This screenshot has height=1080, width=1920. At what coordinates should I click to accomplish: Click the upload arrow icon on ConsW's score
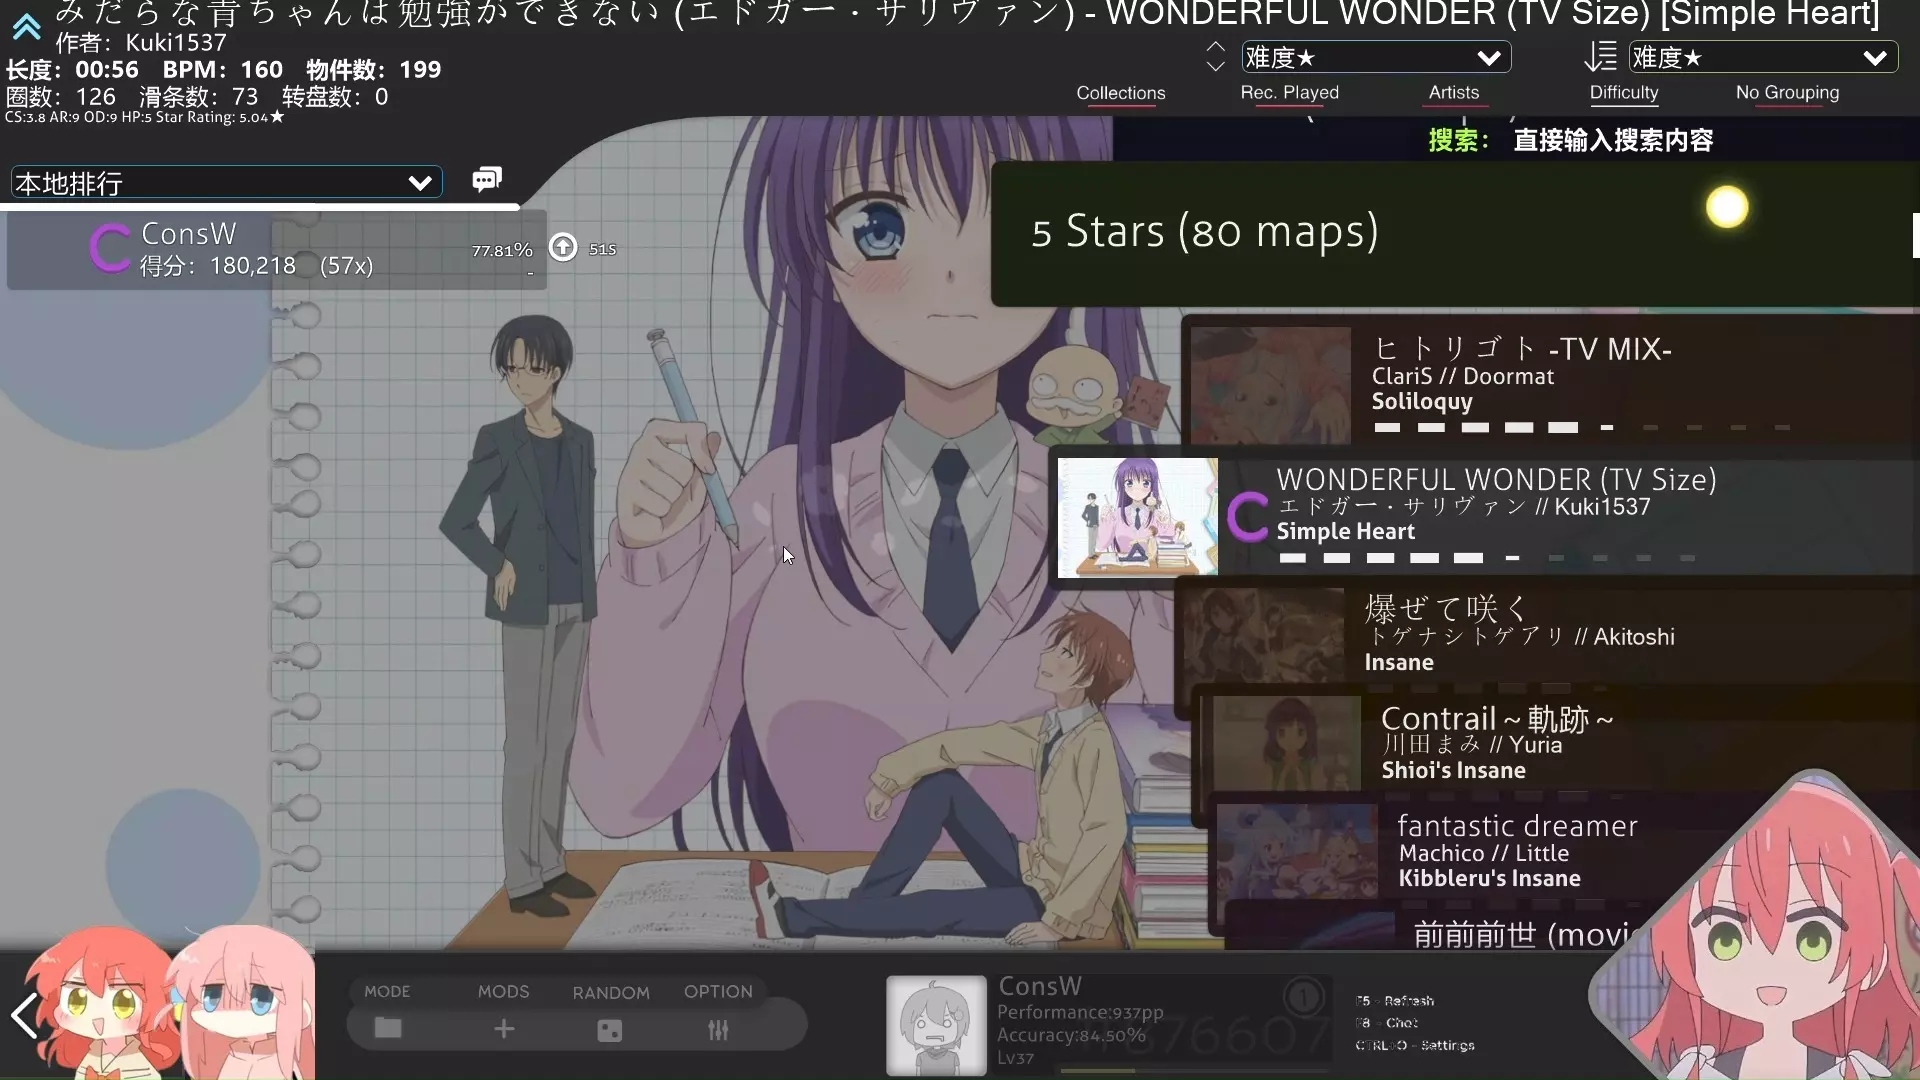(x=563, y=247)
